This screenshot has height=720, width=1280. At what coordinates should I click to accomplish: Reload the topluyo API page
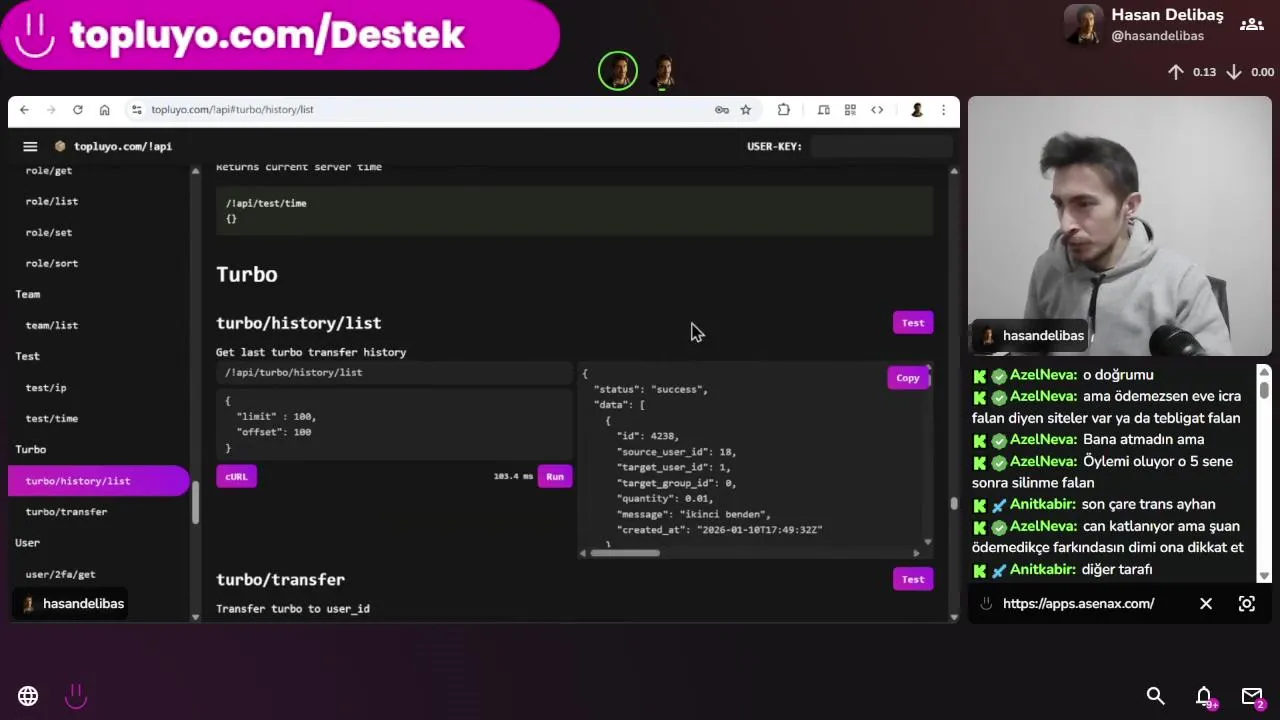tap(77, 110)
